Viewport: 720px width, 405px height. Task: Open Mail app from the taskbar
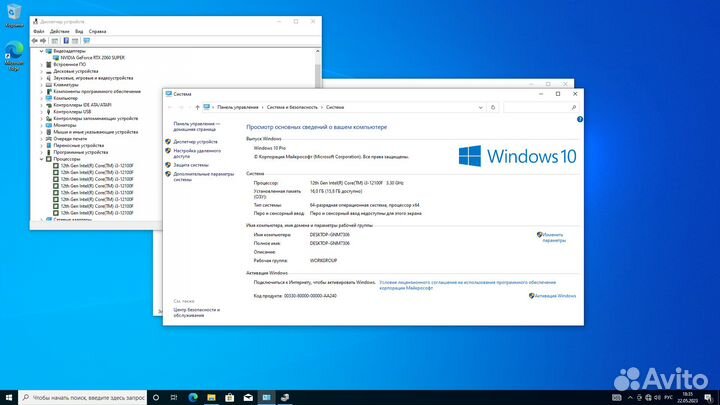248,398
